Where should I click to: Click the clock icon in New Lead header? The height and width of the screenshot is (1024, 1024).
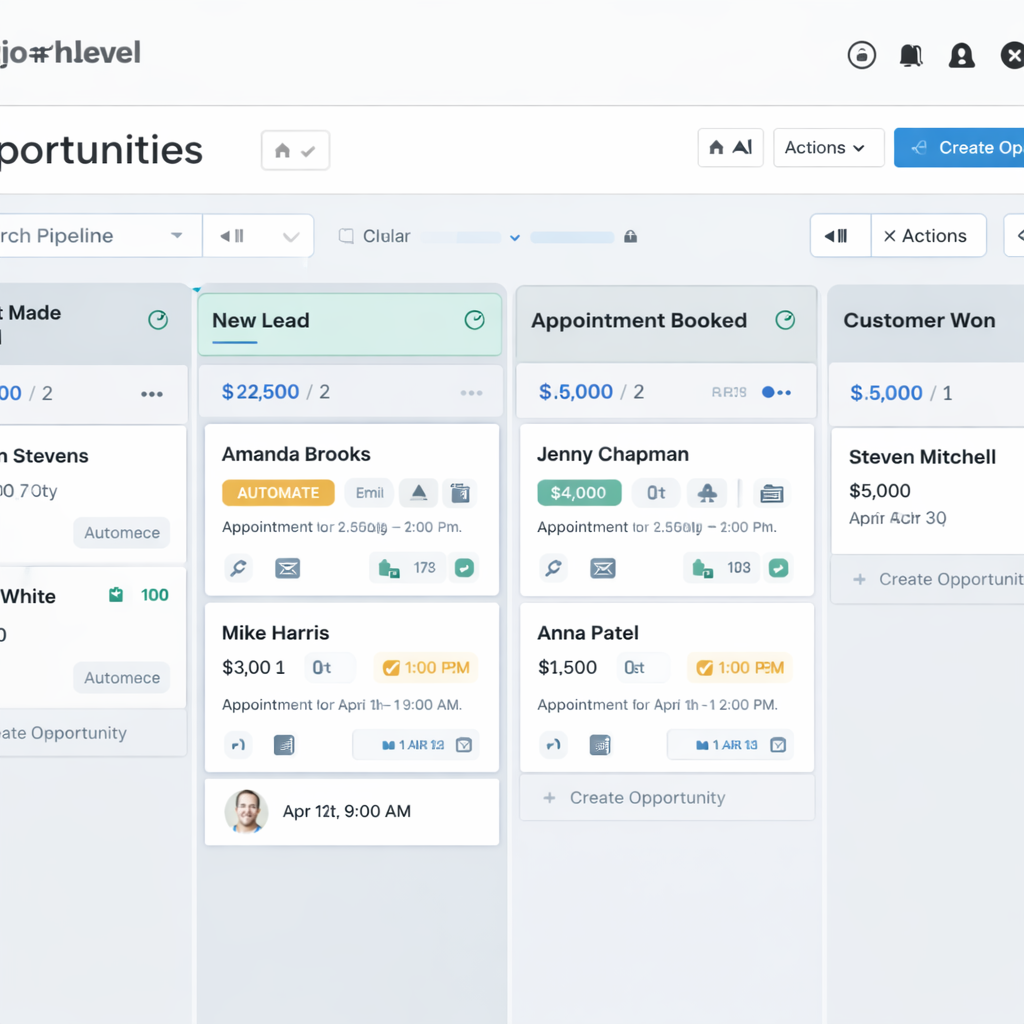(x=475, y=320)
